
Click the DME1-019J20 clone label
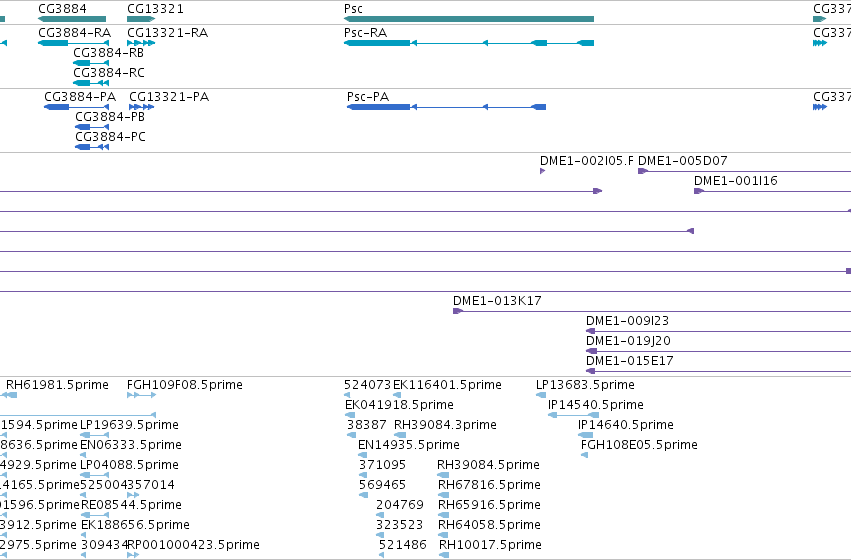[628, 341]
